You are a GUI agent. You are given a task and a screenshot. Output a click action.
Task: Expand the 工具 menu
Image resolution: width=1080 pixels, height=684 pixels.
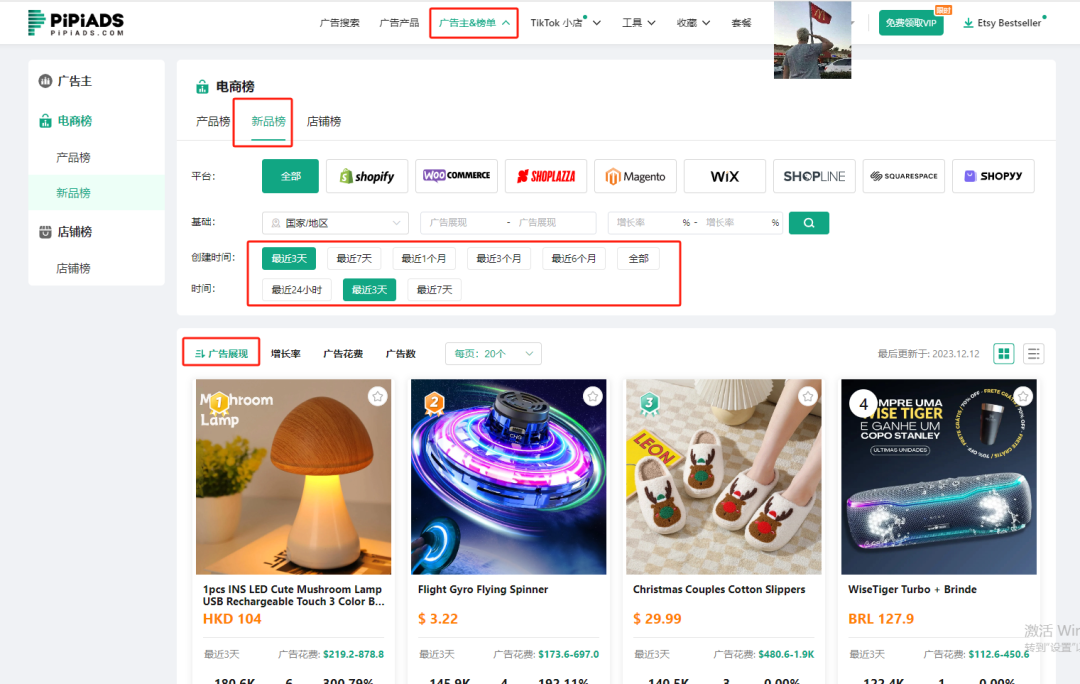(638, 23)
